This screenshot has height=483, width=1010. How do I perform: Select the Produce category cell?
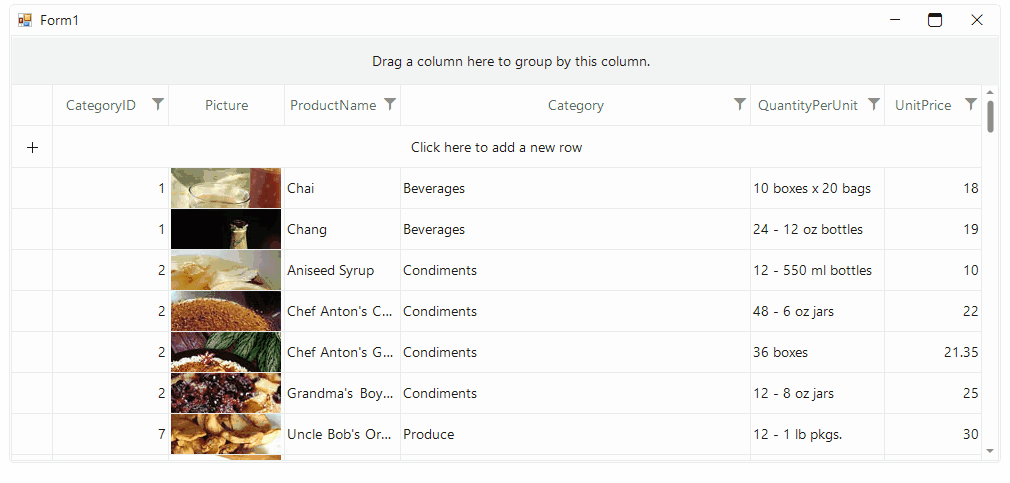[575, 435]
